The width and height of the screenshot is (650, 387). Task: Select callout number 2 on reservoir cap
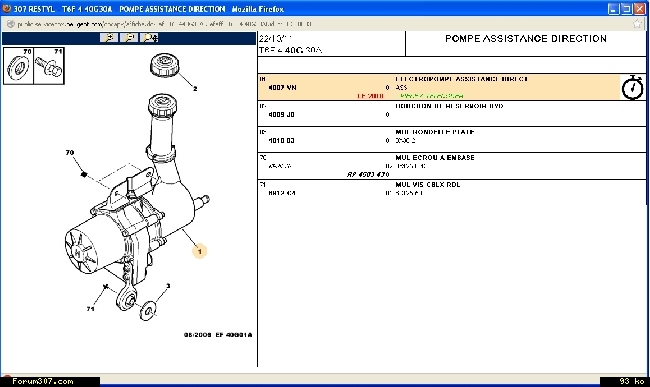coord(195,88)
